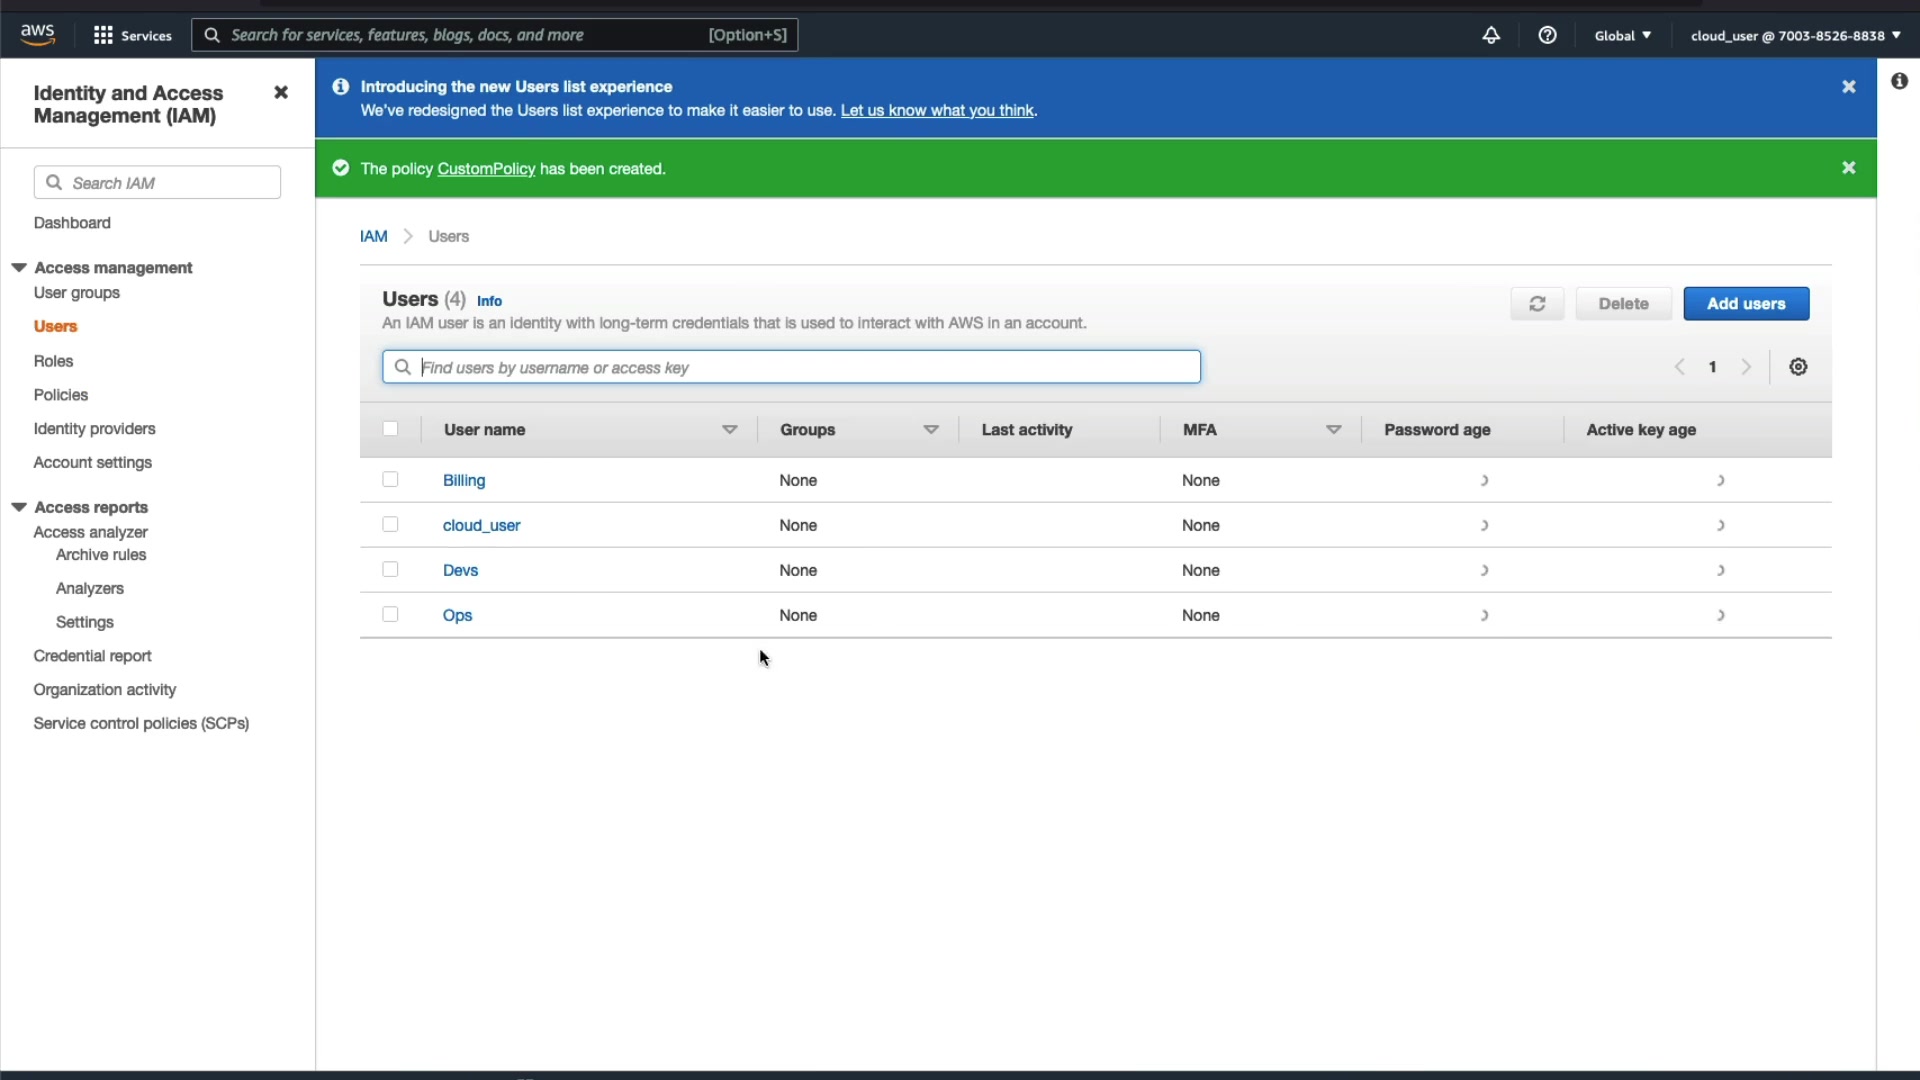1920x1080 pixels.
Task: Check the Devs user checkbox
Action: (x=390, y=570)
